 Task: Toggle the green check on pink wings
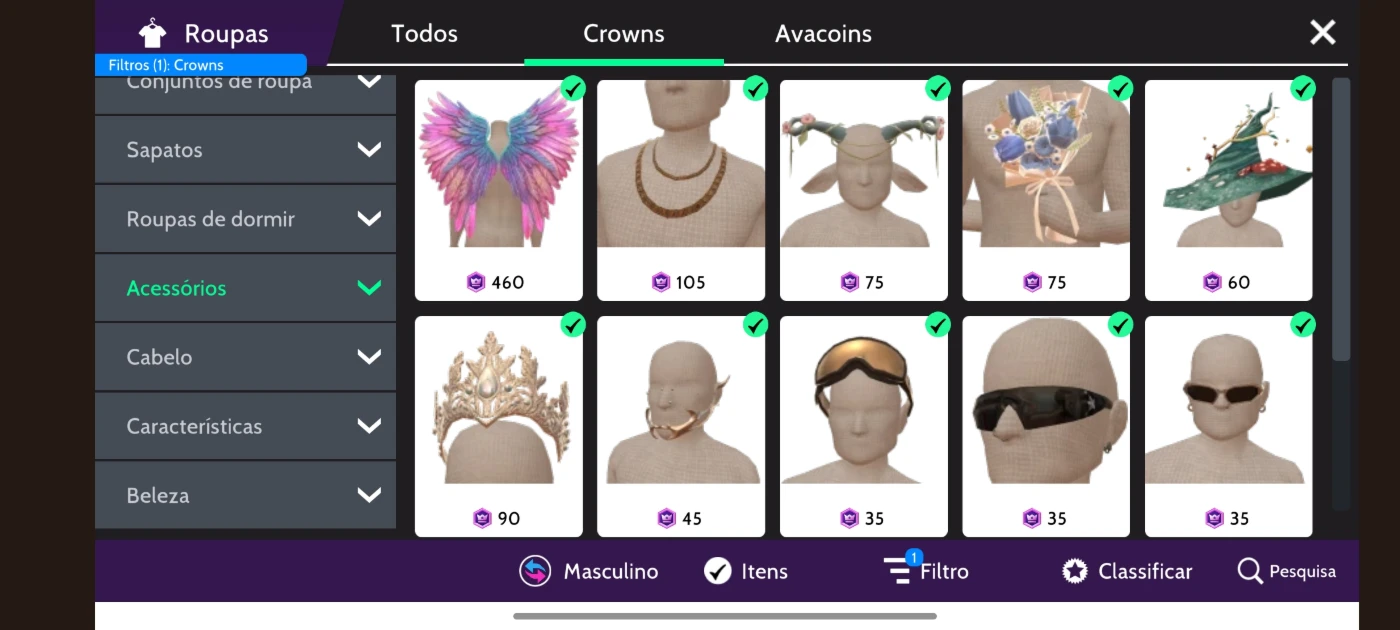(573, 89)
